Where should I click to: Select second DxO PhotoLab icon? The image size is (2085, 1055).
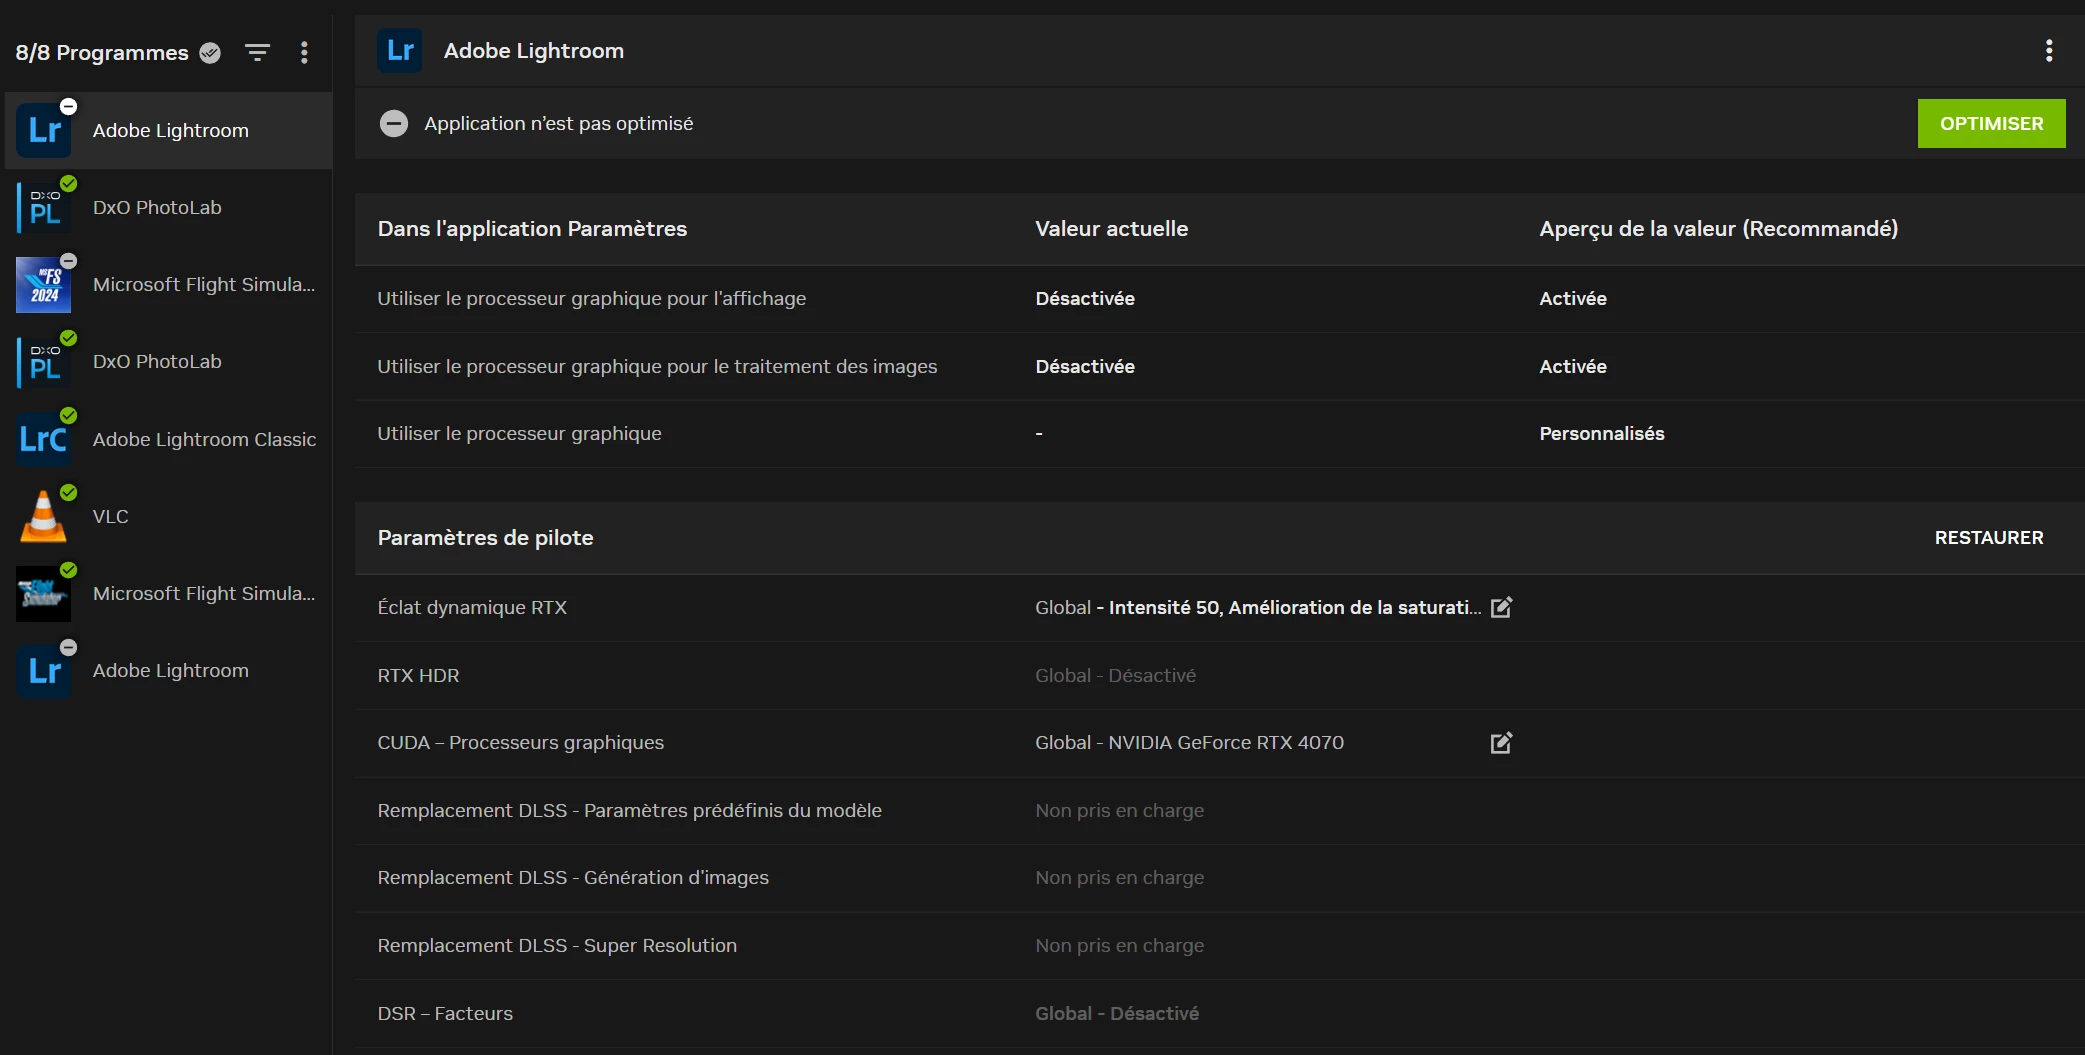pos(44,361)
